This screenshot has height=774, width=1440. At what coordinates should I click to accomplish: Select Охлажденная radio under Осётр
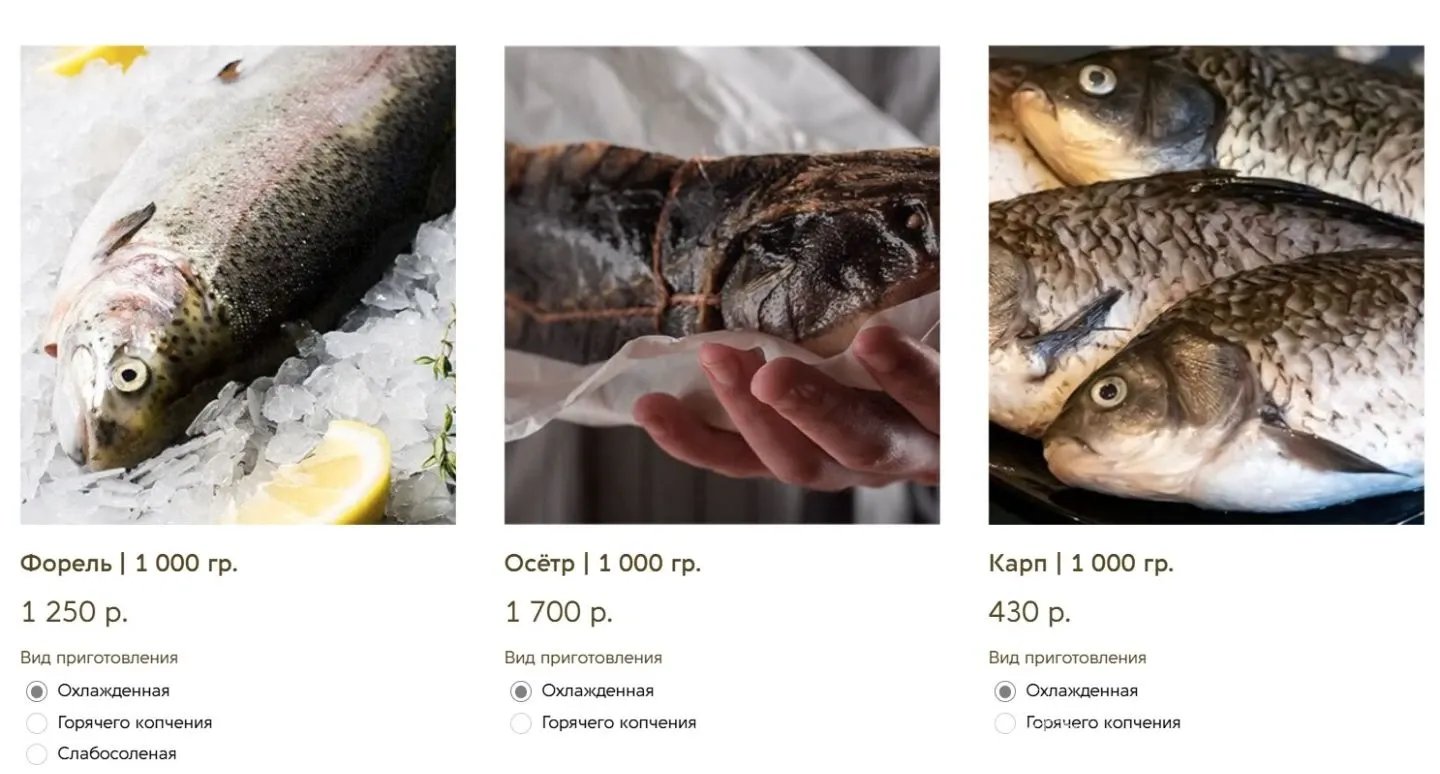coord(521,691)
